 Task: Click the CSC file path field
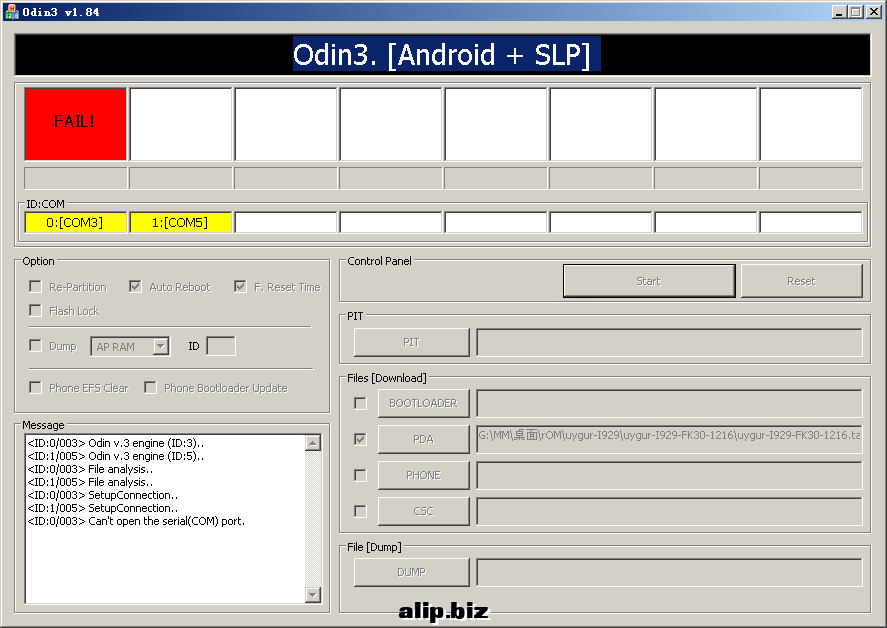pyautogui.click(x=669, y=511)
